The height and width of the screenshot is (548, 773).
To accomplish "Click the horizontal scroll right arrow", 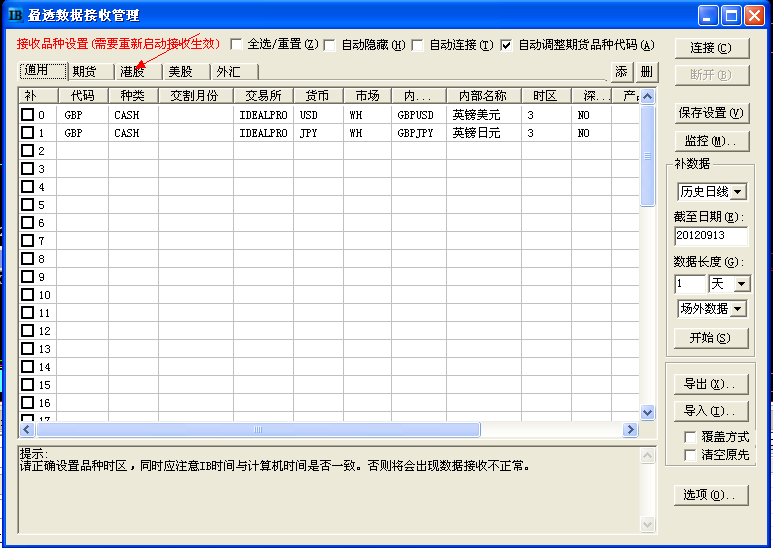I will pos(630,430).
